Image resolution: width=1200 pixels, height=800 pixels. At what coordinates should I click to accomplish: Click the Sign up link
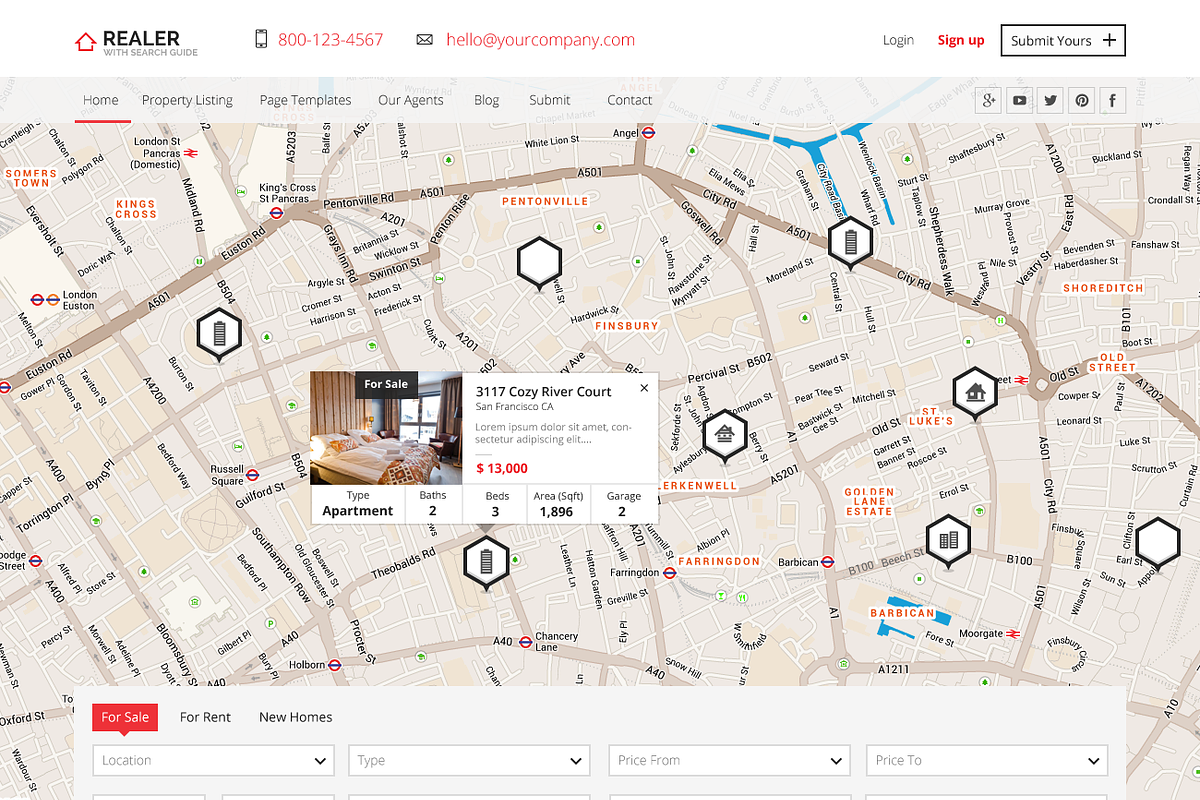click(961, 40)
